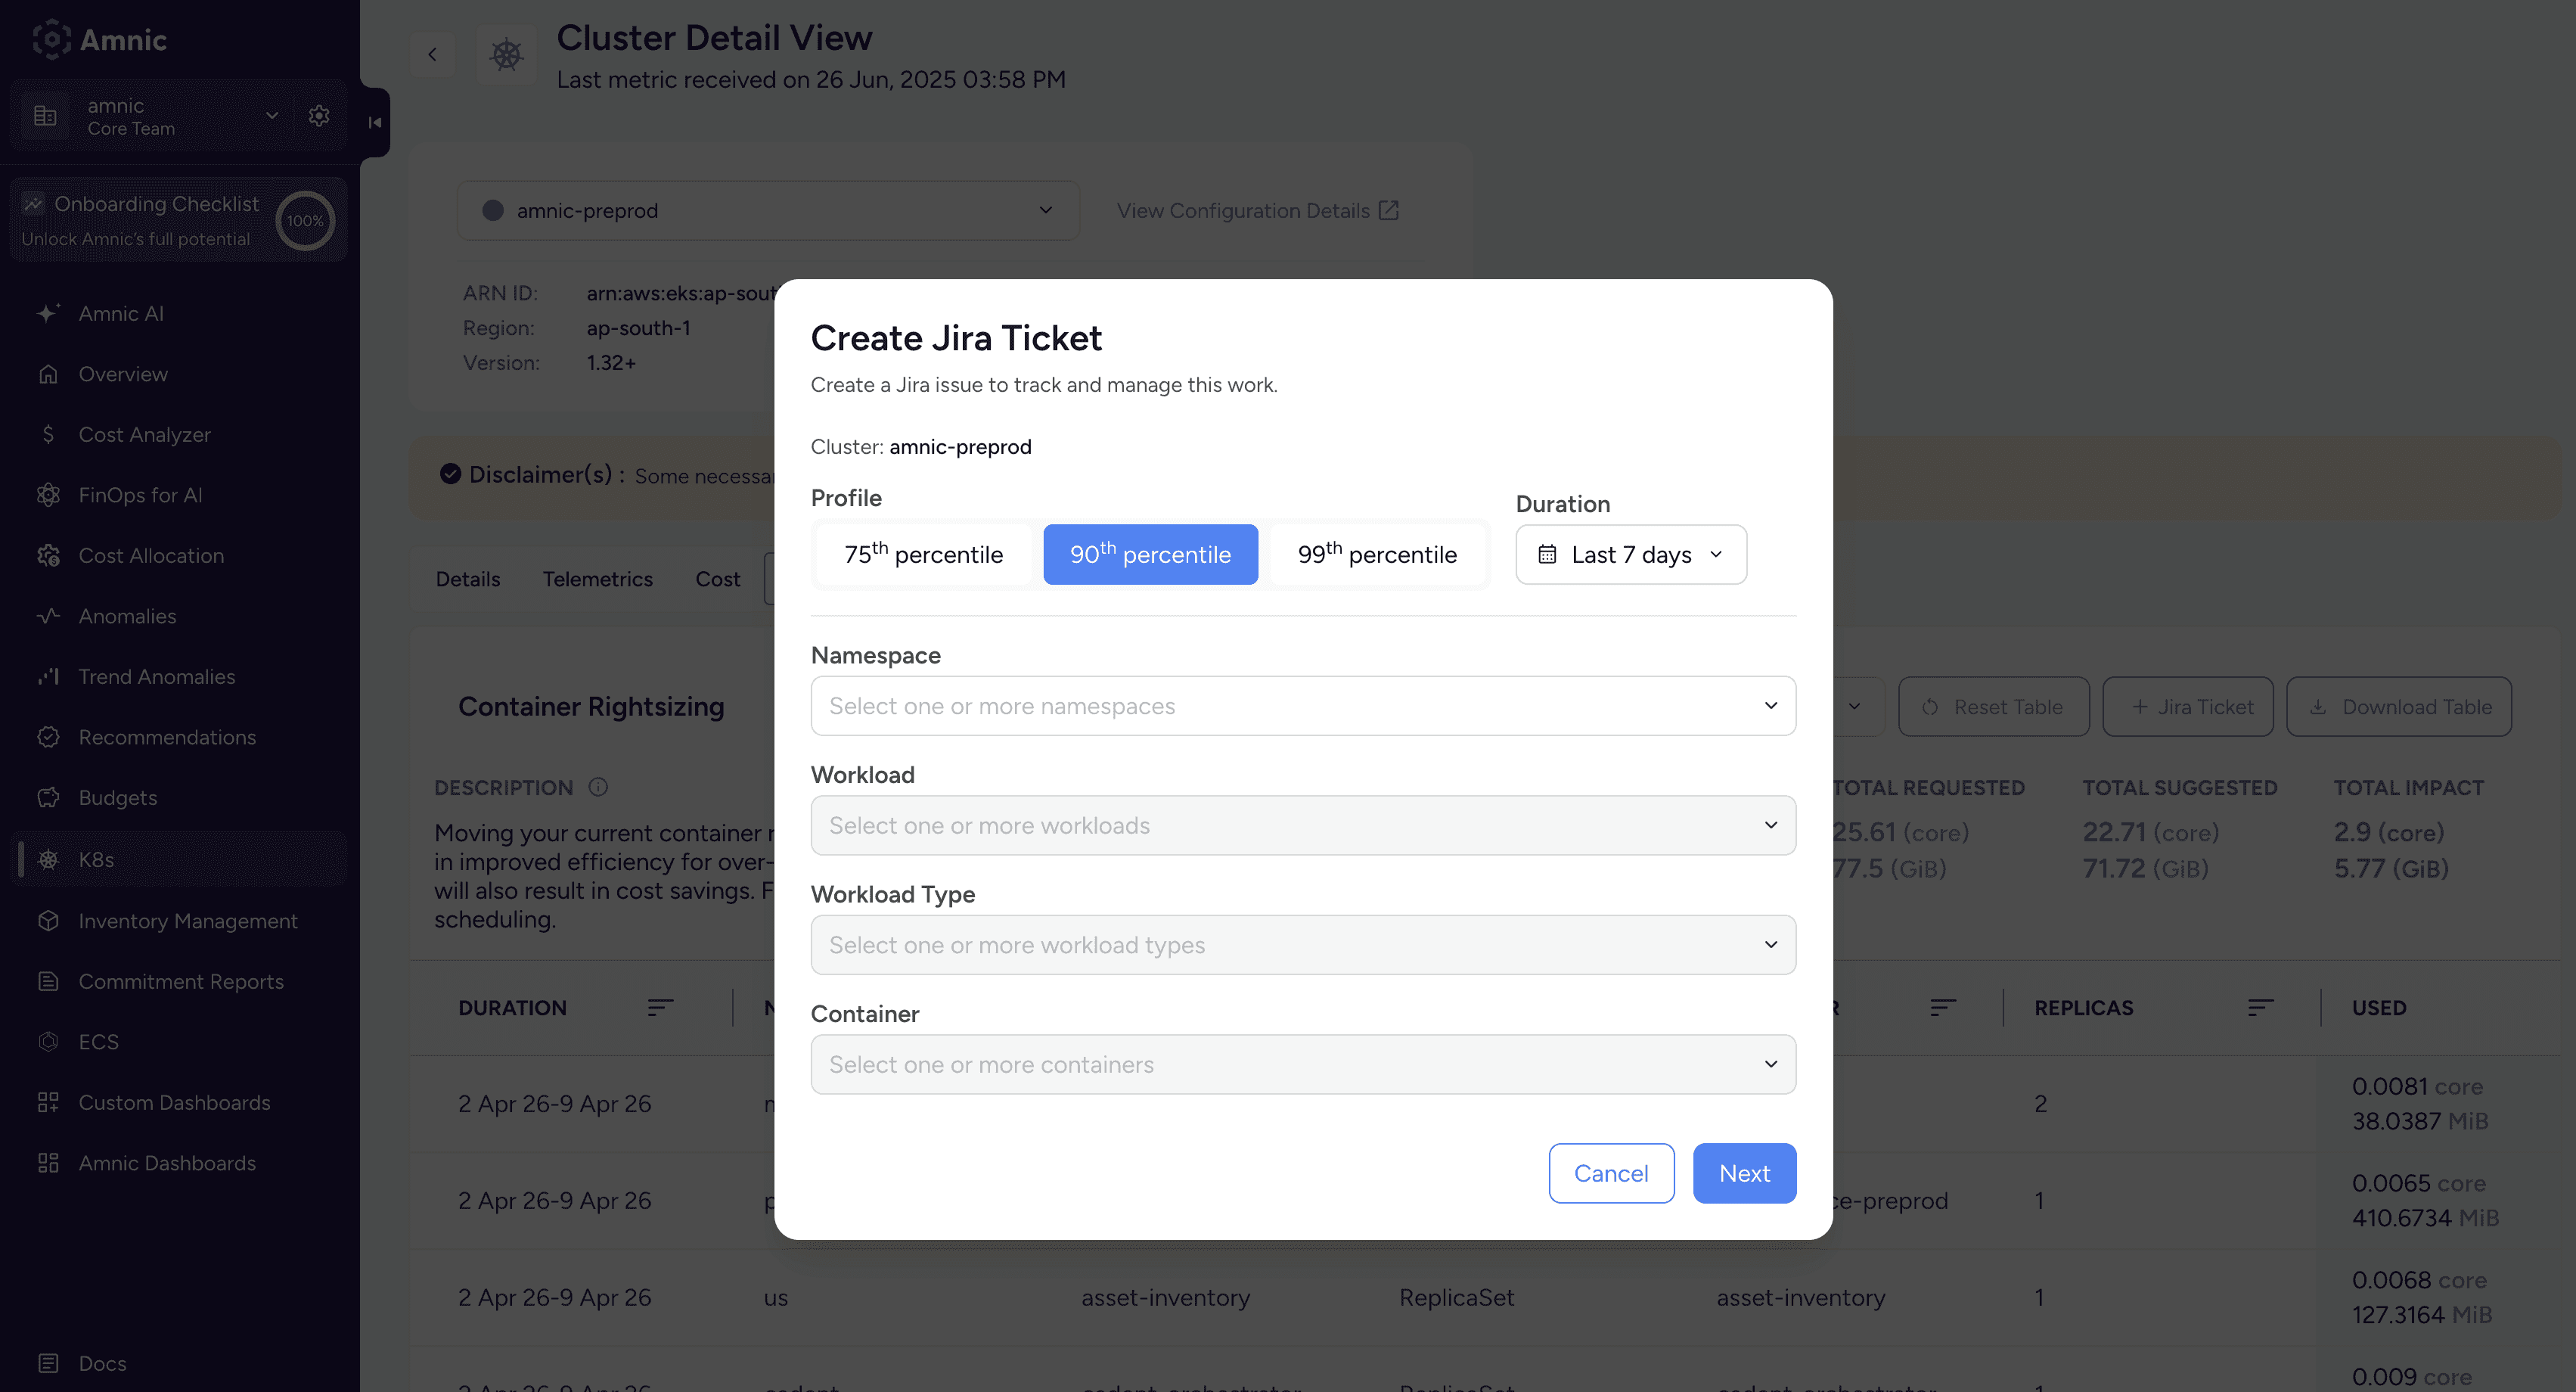Click the Workload Type select field

(x=1302, y=945)
